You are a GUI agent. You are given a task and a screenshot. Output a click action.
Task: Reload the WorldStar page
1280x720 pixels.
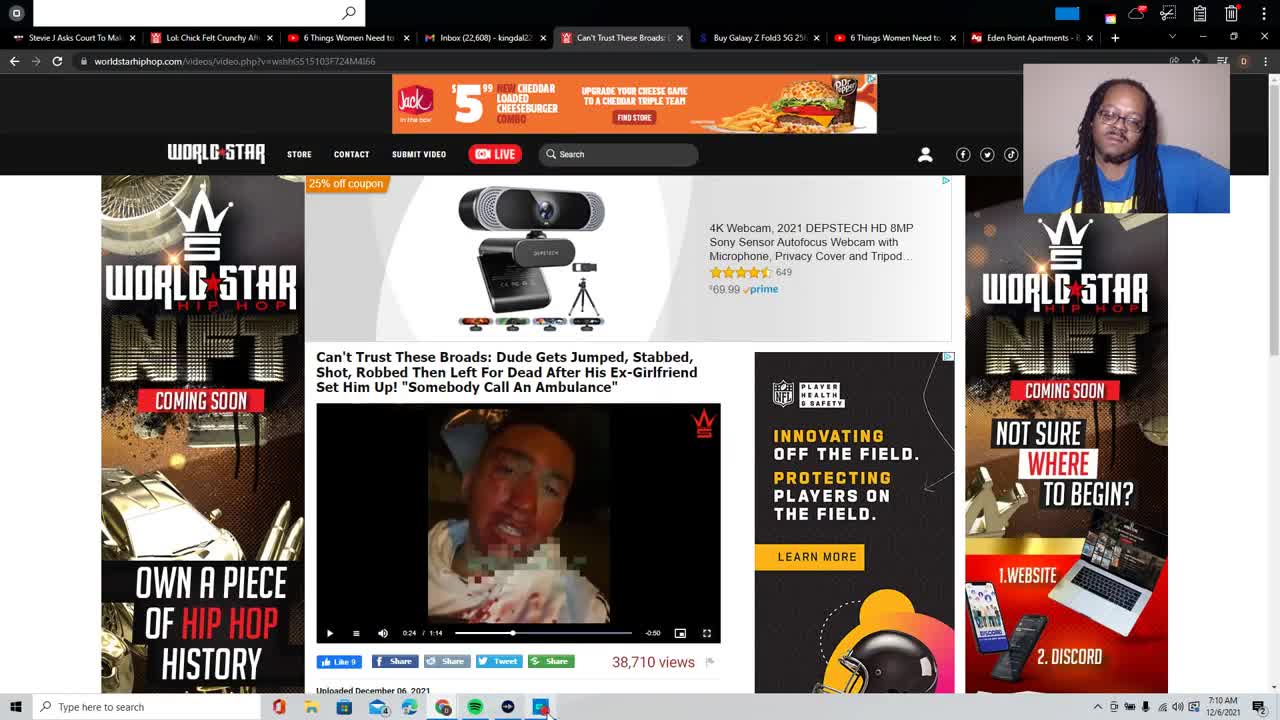(x=57, y=61)
